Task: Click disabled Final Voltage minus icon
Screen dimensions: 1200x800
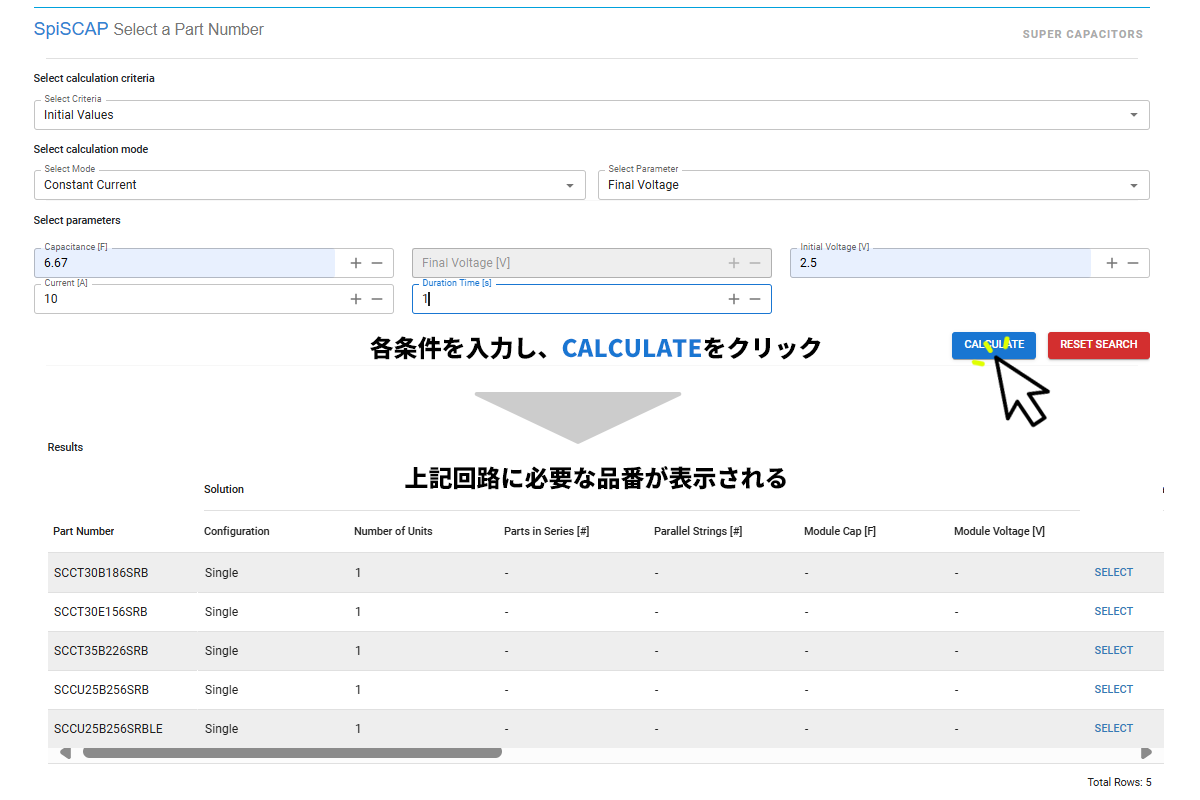Action: point(755,263)
